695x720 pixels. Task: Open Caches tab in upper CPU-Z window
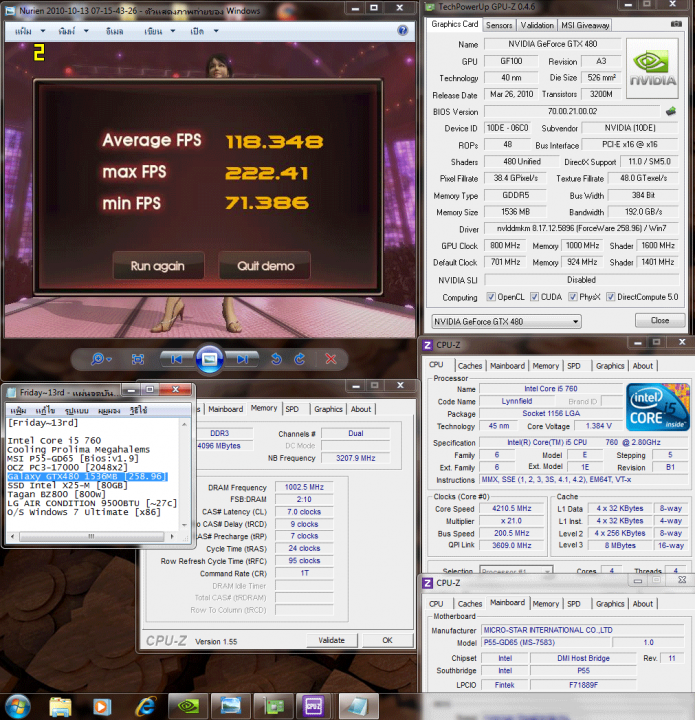coord(470,366)
